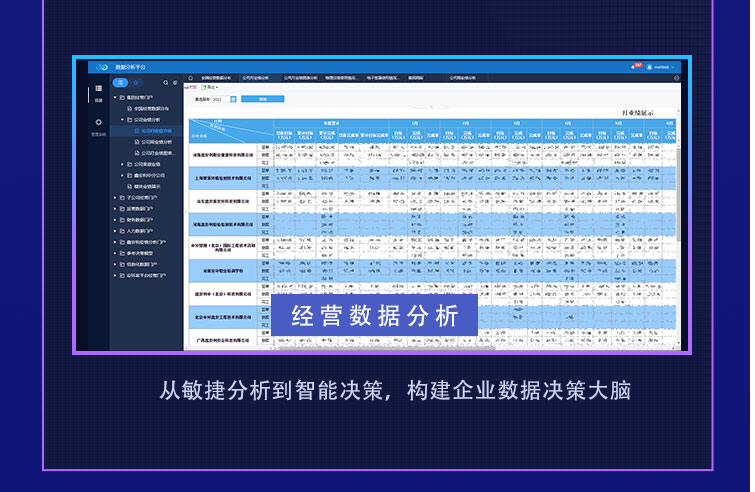Select the blue list view toggle pill
The height and width of the screenshot is (492, 755).
[x=121, y=83]
